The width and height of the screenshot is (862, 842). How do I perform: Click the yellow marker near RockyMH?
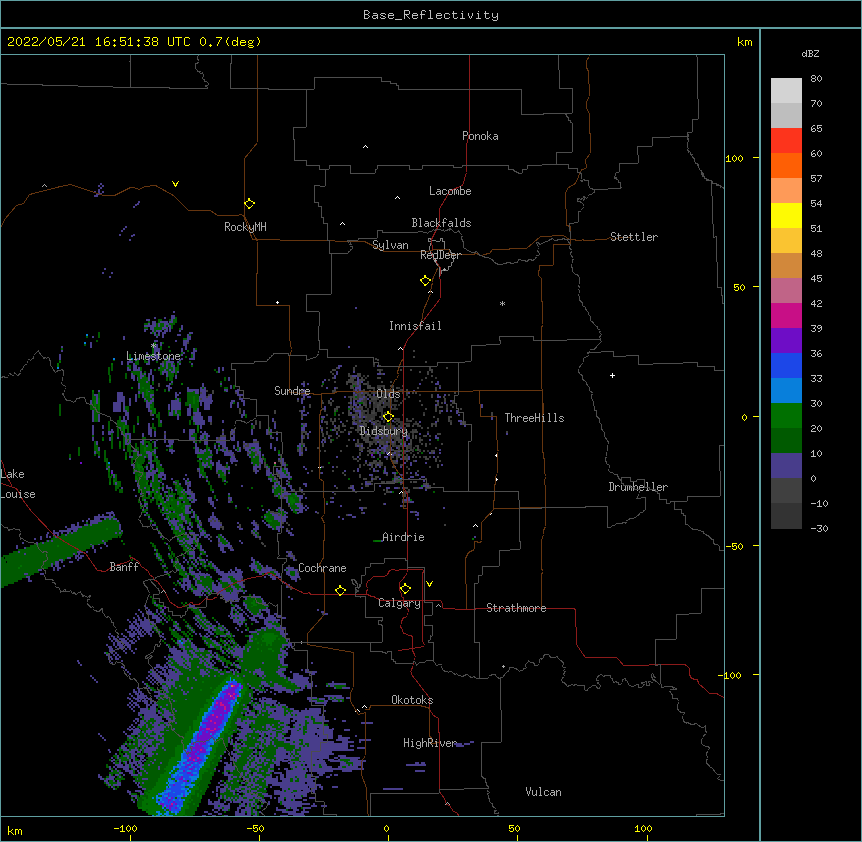coord(250,204)
